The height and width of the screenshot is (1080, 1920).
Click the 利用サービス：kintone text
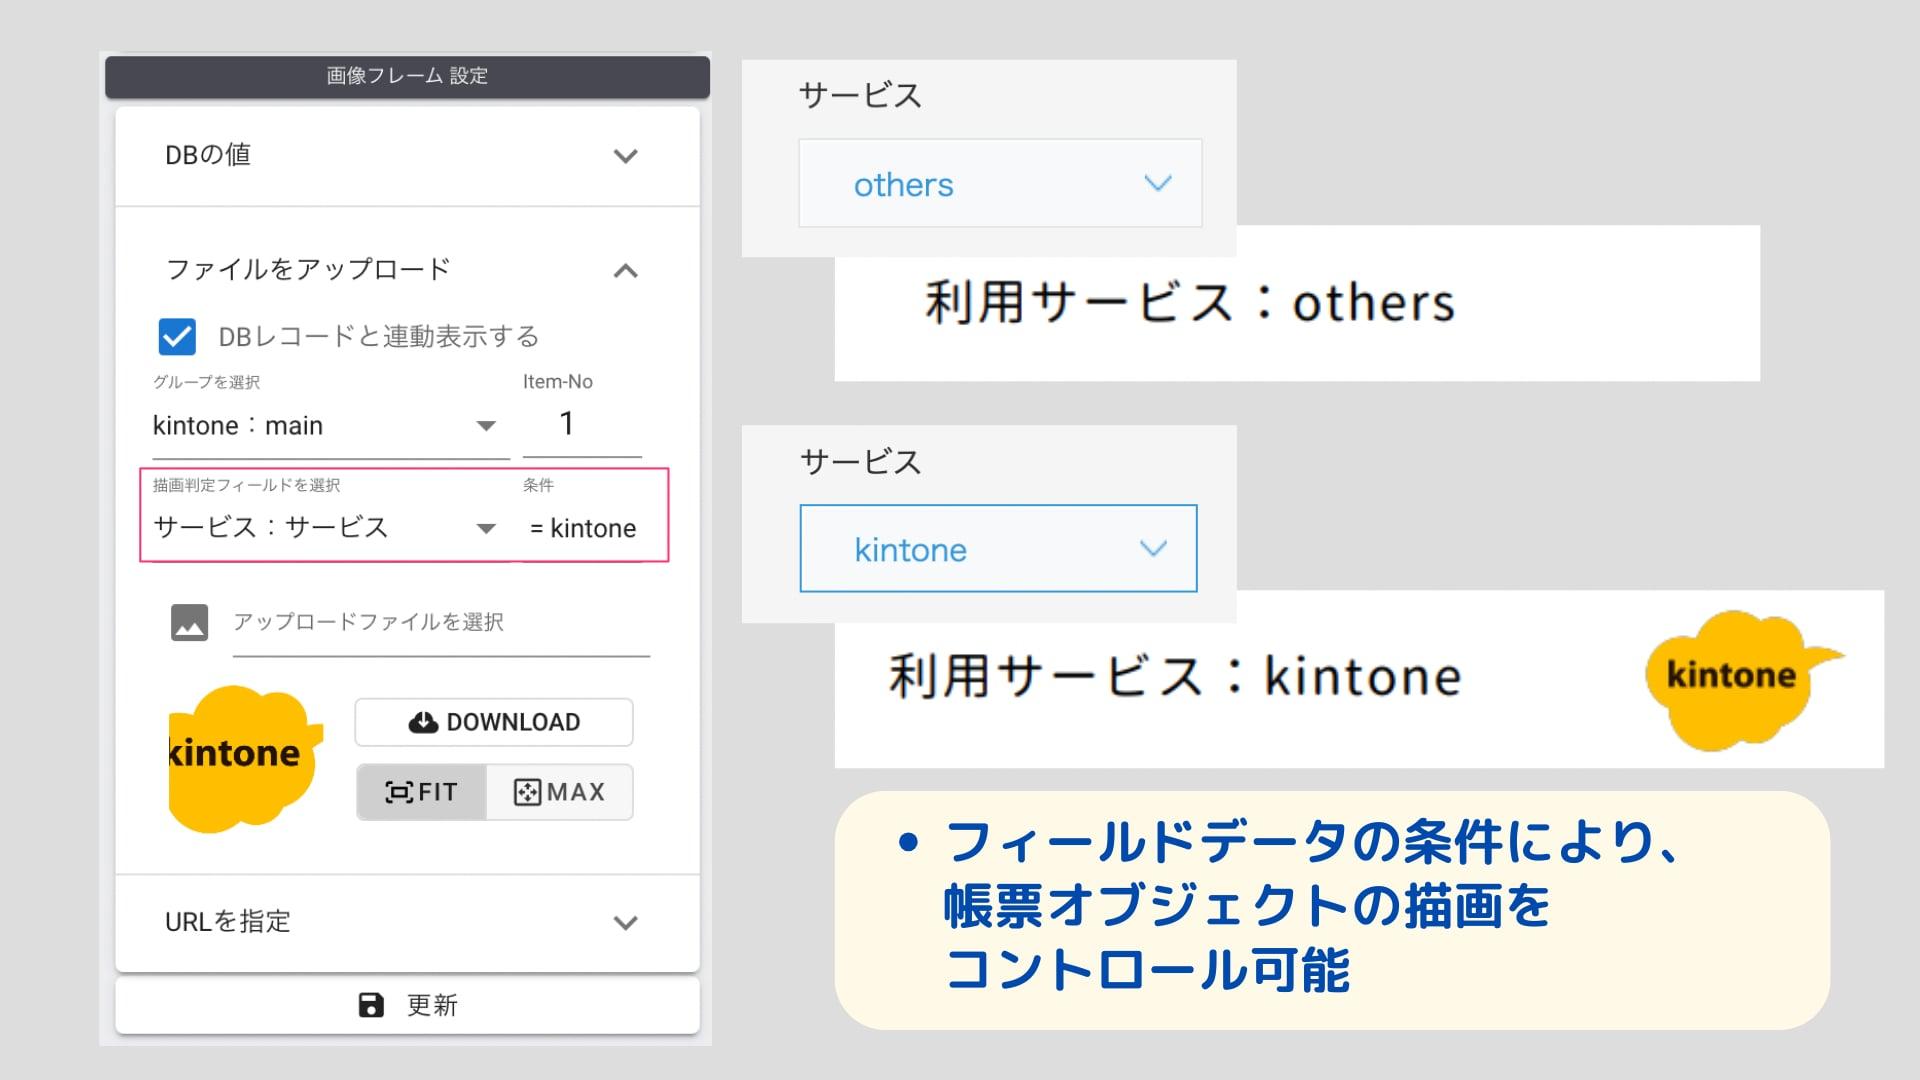pos(1175,676)
